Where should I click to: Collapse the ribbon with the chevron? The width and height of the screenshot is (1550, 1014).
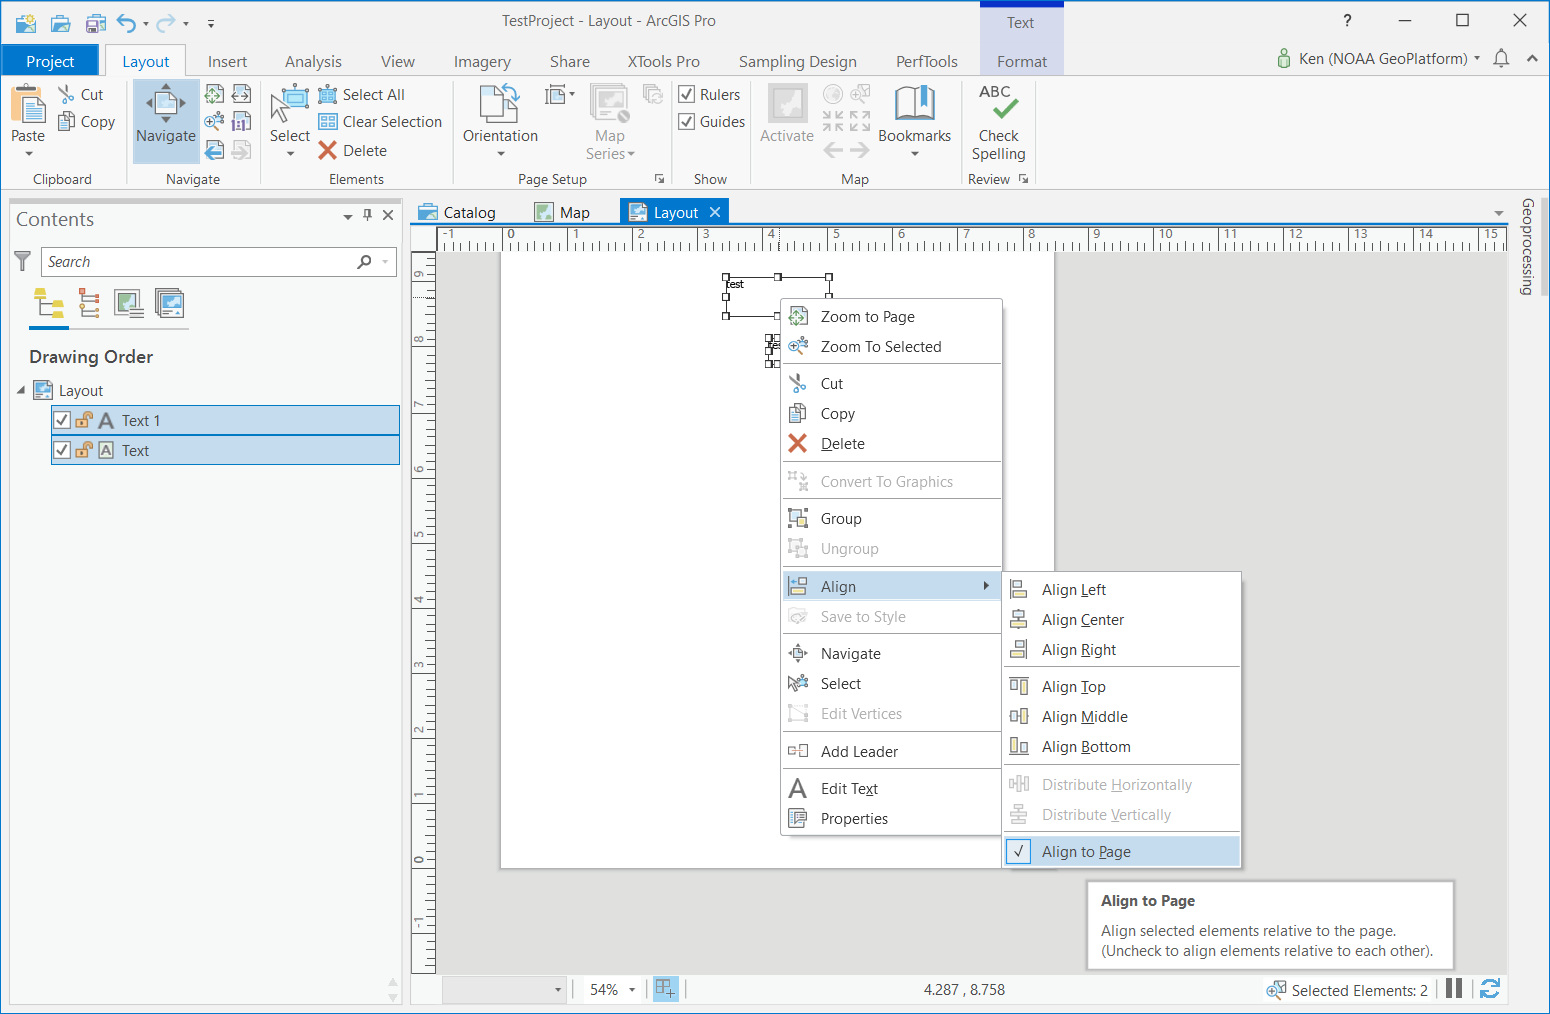coord(1532,59)
